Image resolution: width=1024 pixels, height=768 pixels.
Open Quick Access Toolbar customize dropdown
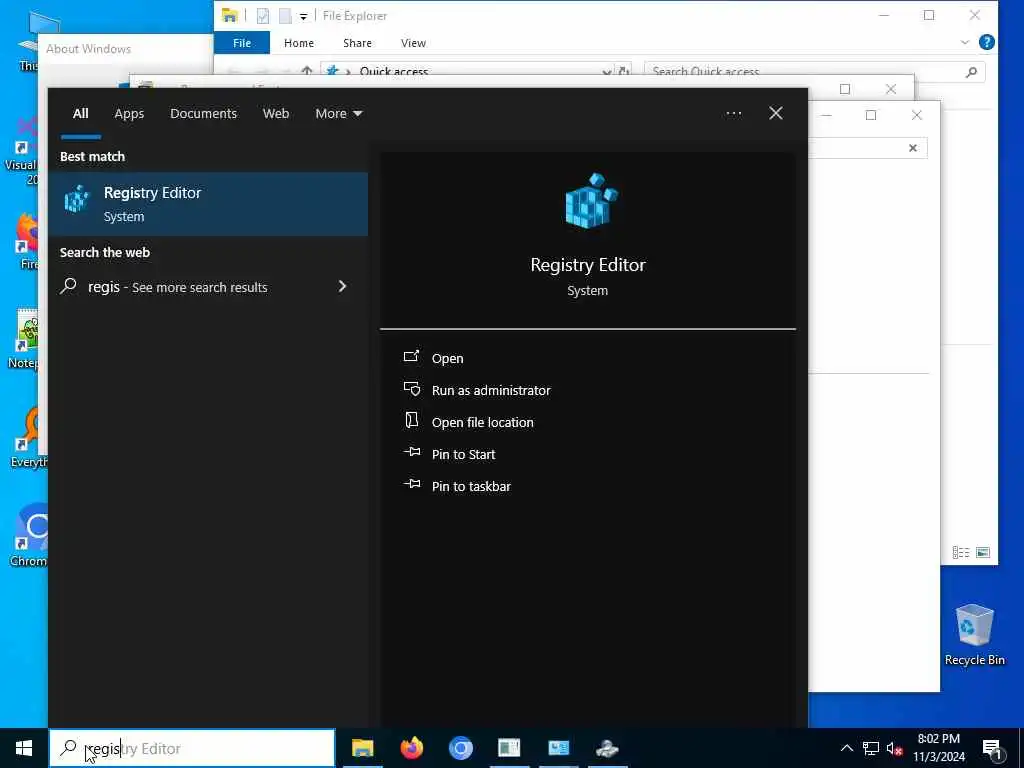point(303,16)
